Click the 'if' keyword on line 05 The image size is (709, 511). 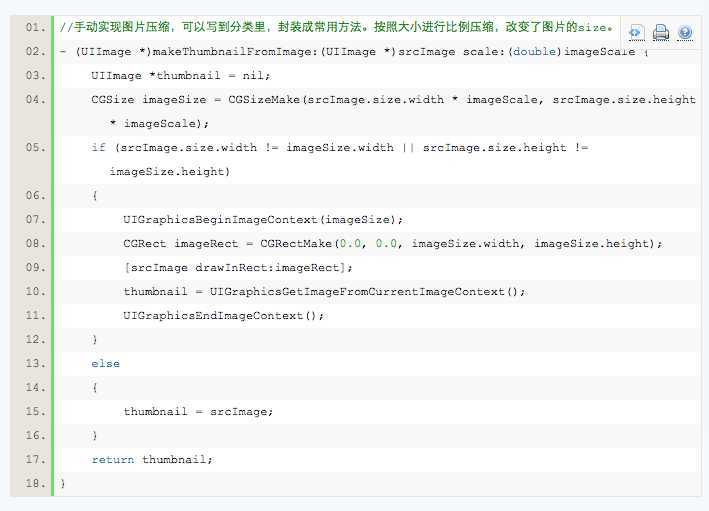[98, 147]
